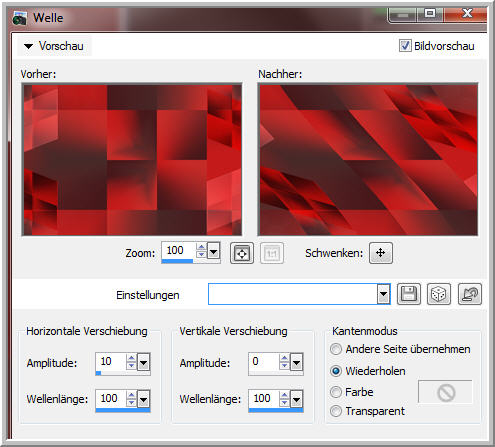Click the Nachher preview image

point(368,160)
